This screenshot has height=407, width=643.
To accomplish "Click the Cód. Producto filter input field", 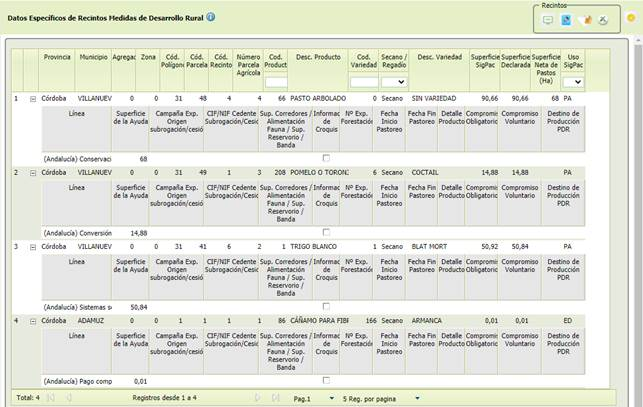I will click(x=277, y=82).
